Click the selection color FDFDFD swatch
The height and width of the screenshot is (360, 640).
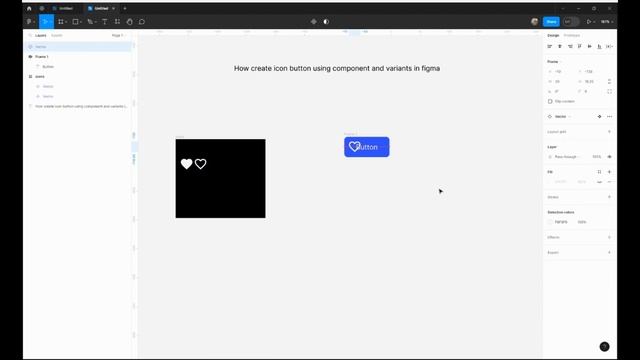pyautogui.click(x=550, y=222)
